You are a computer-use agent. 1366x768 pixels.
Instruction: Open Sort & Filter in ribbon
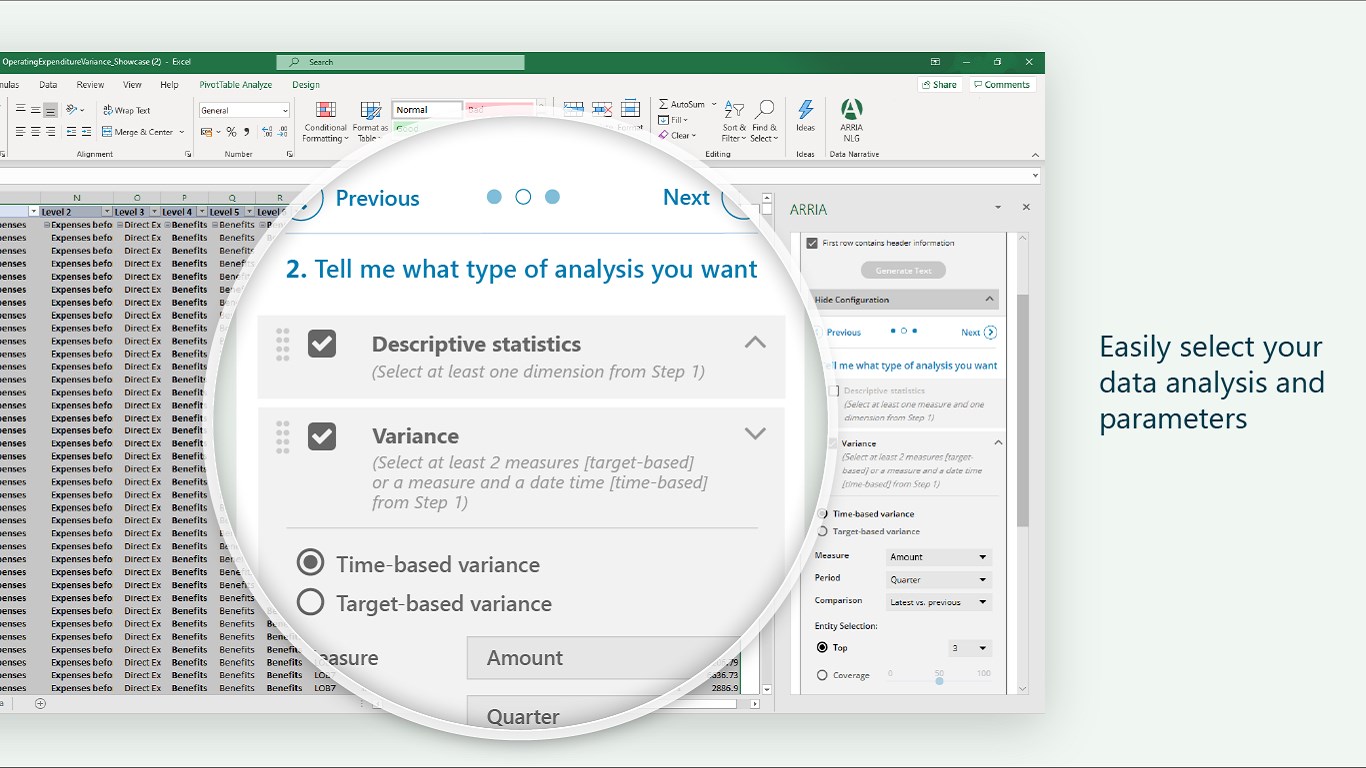[734, 121]
